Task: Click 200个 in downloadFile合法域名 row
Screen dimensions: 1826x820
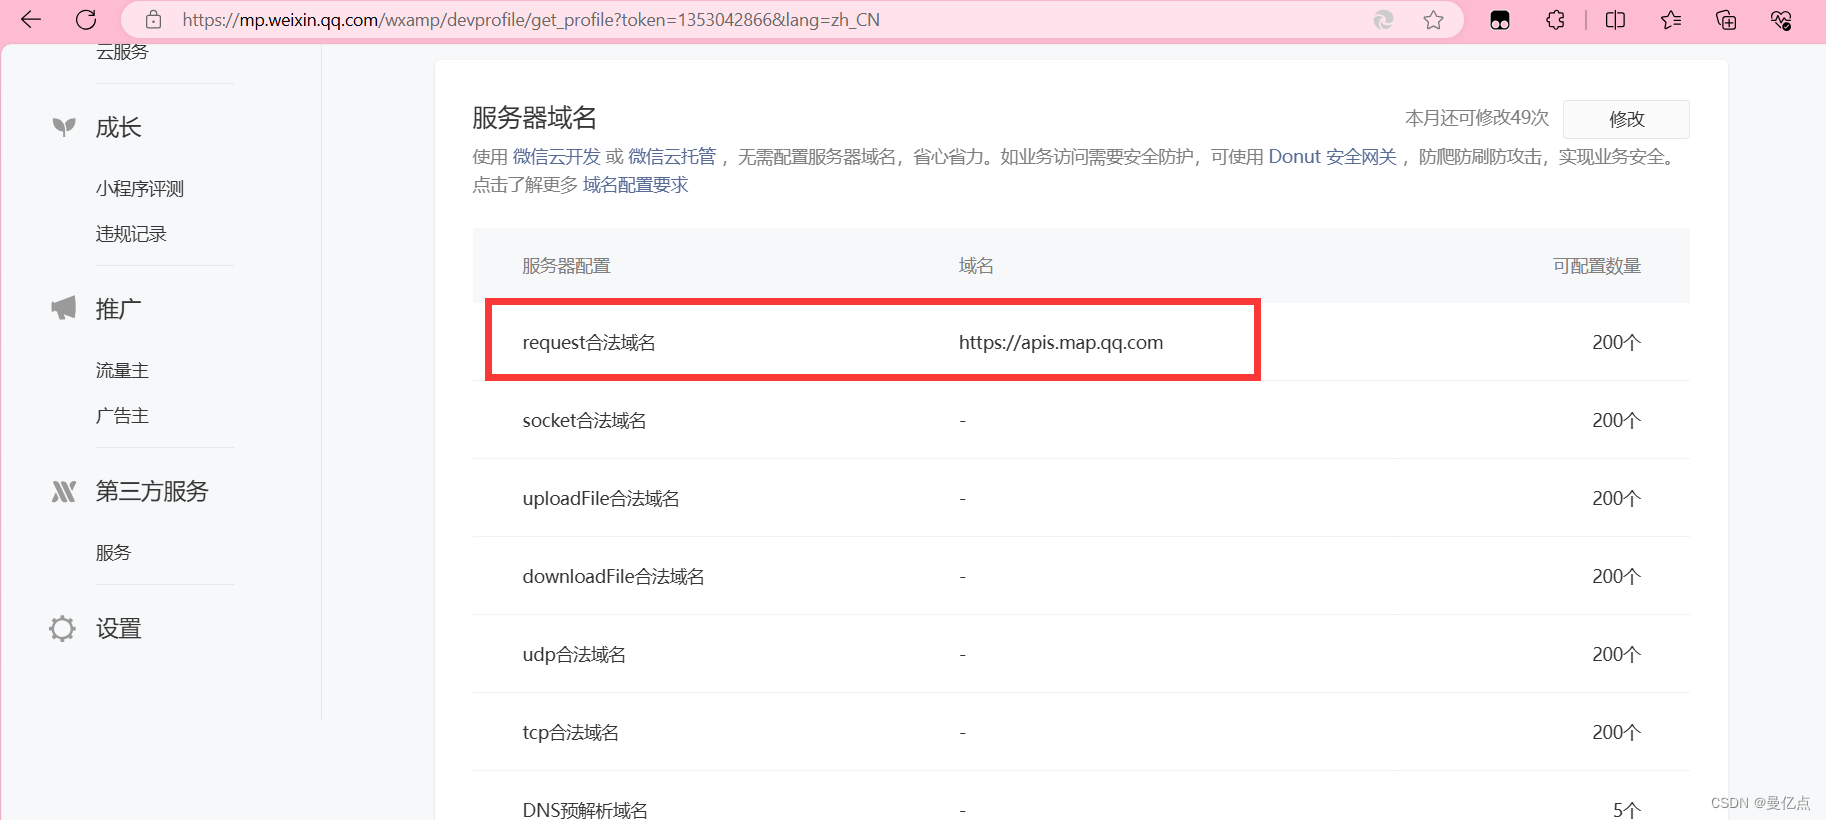Action: (x=1617, y=577)
